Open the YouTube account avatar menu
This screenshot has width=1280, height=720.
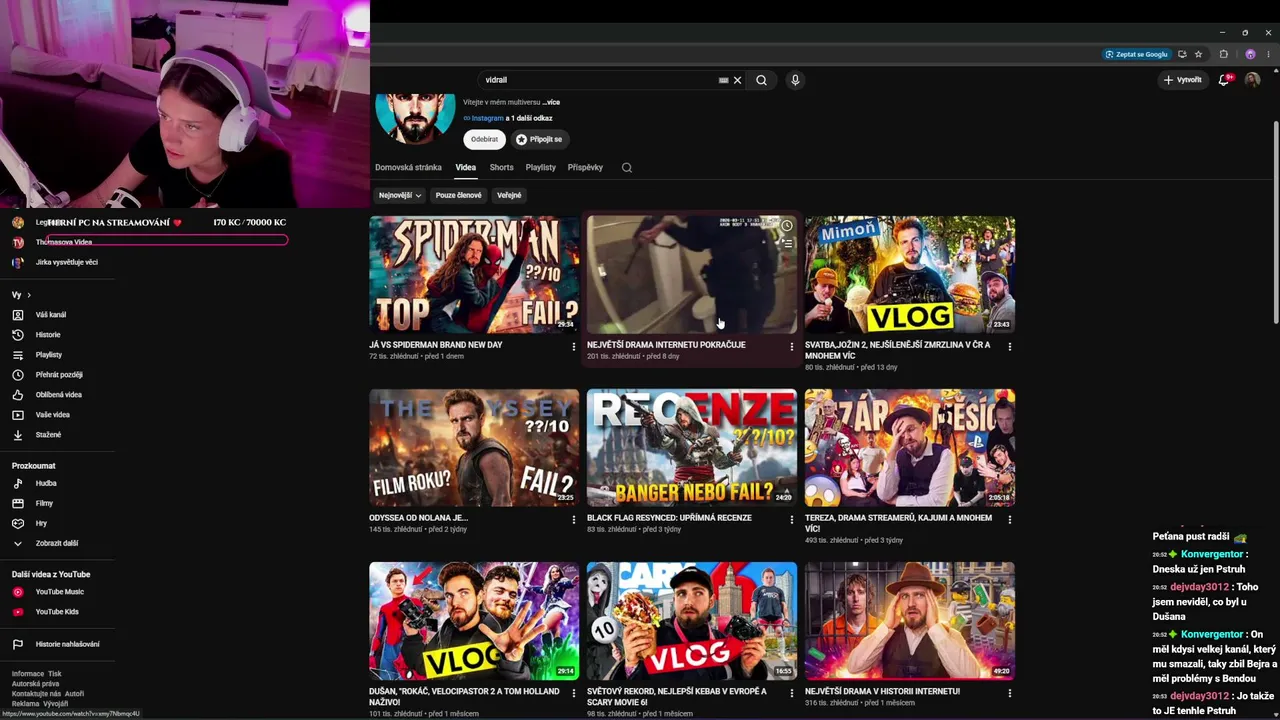click(1252, 80)
